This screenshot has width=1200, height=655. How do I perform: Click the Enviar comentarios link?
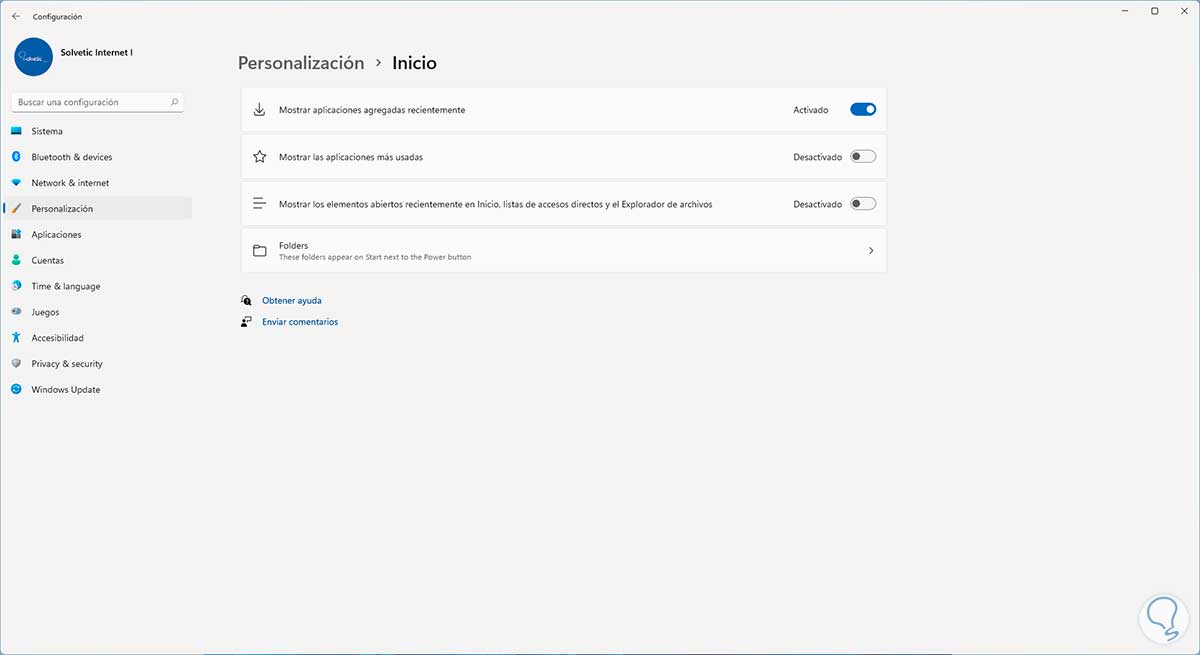300,322
